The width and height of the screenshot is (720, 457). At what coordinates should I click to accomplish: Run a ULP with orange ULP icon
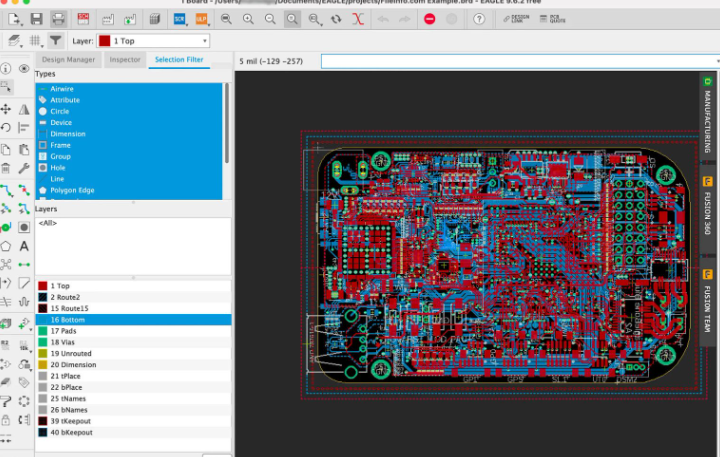202,19
